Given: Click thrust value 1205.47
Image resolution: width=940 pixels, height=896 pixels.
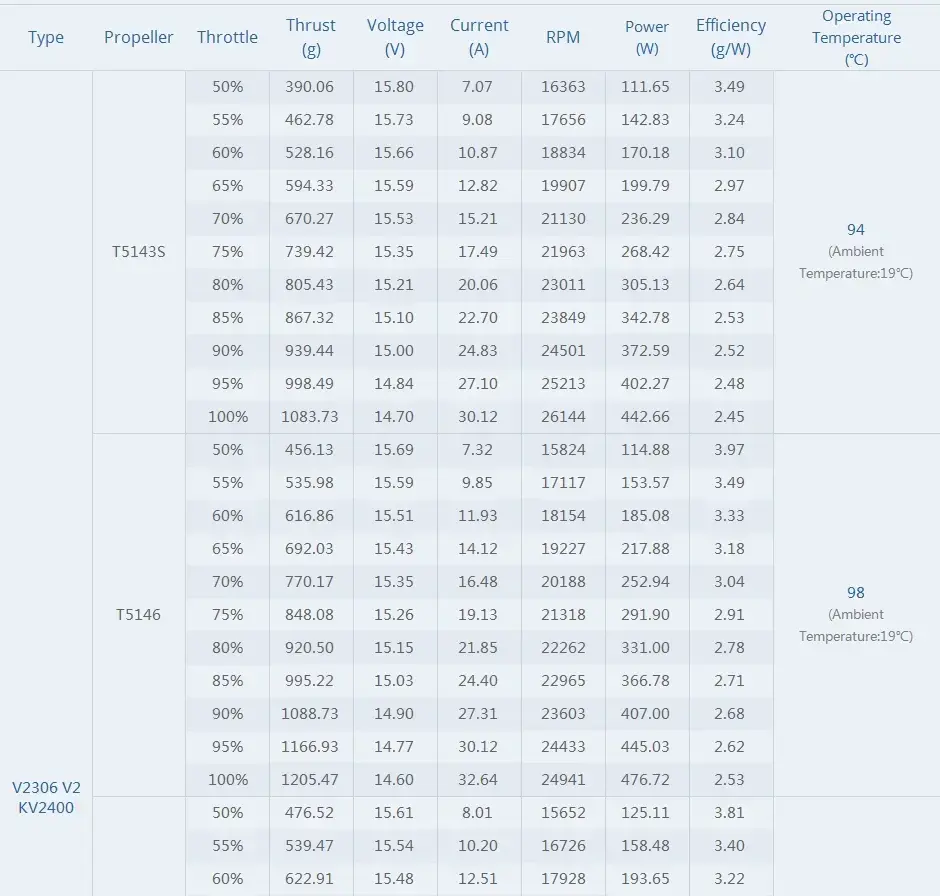Looking at the screenshot, I should (310, 780).
